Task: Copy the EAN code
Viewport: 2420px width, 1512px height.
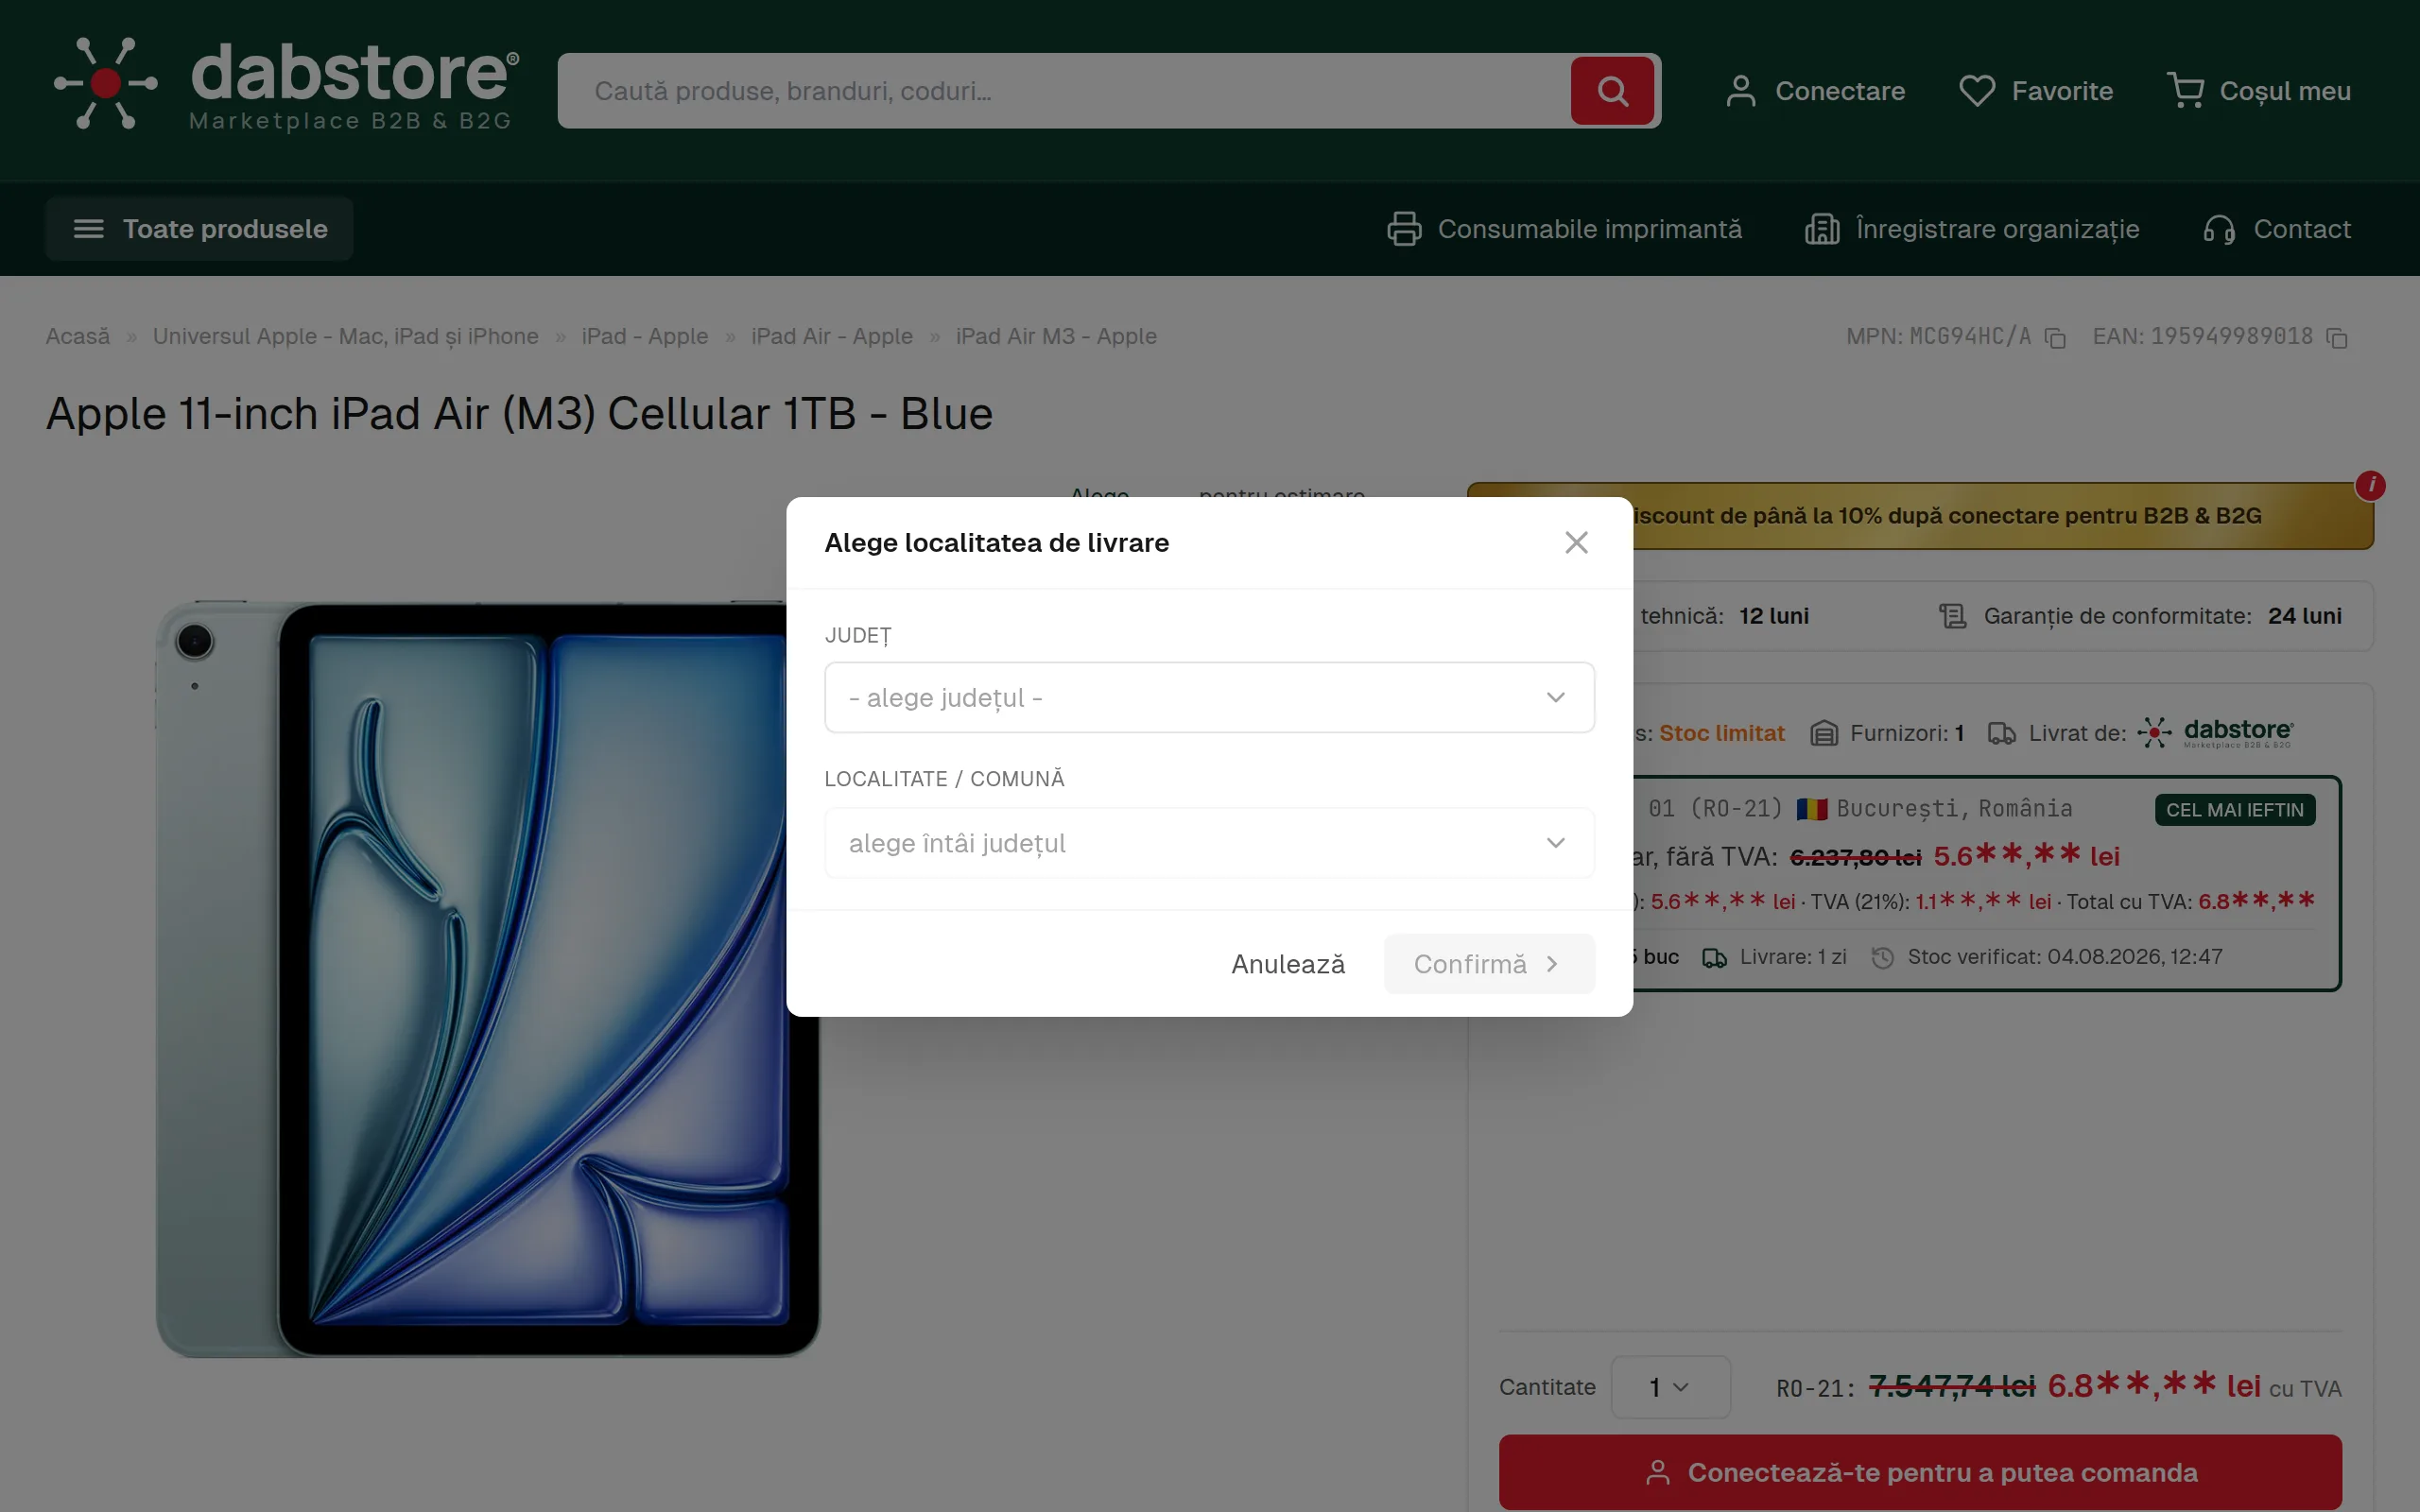Action: (x=2337, y=338)
